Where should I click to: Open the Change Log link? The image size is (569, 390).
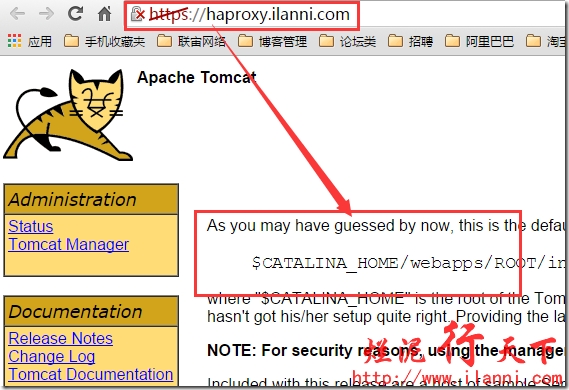52,356
